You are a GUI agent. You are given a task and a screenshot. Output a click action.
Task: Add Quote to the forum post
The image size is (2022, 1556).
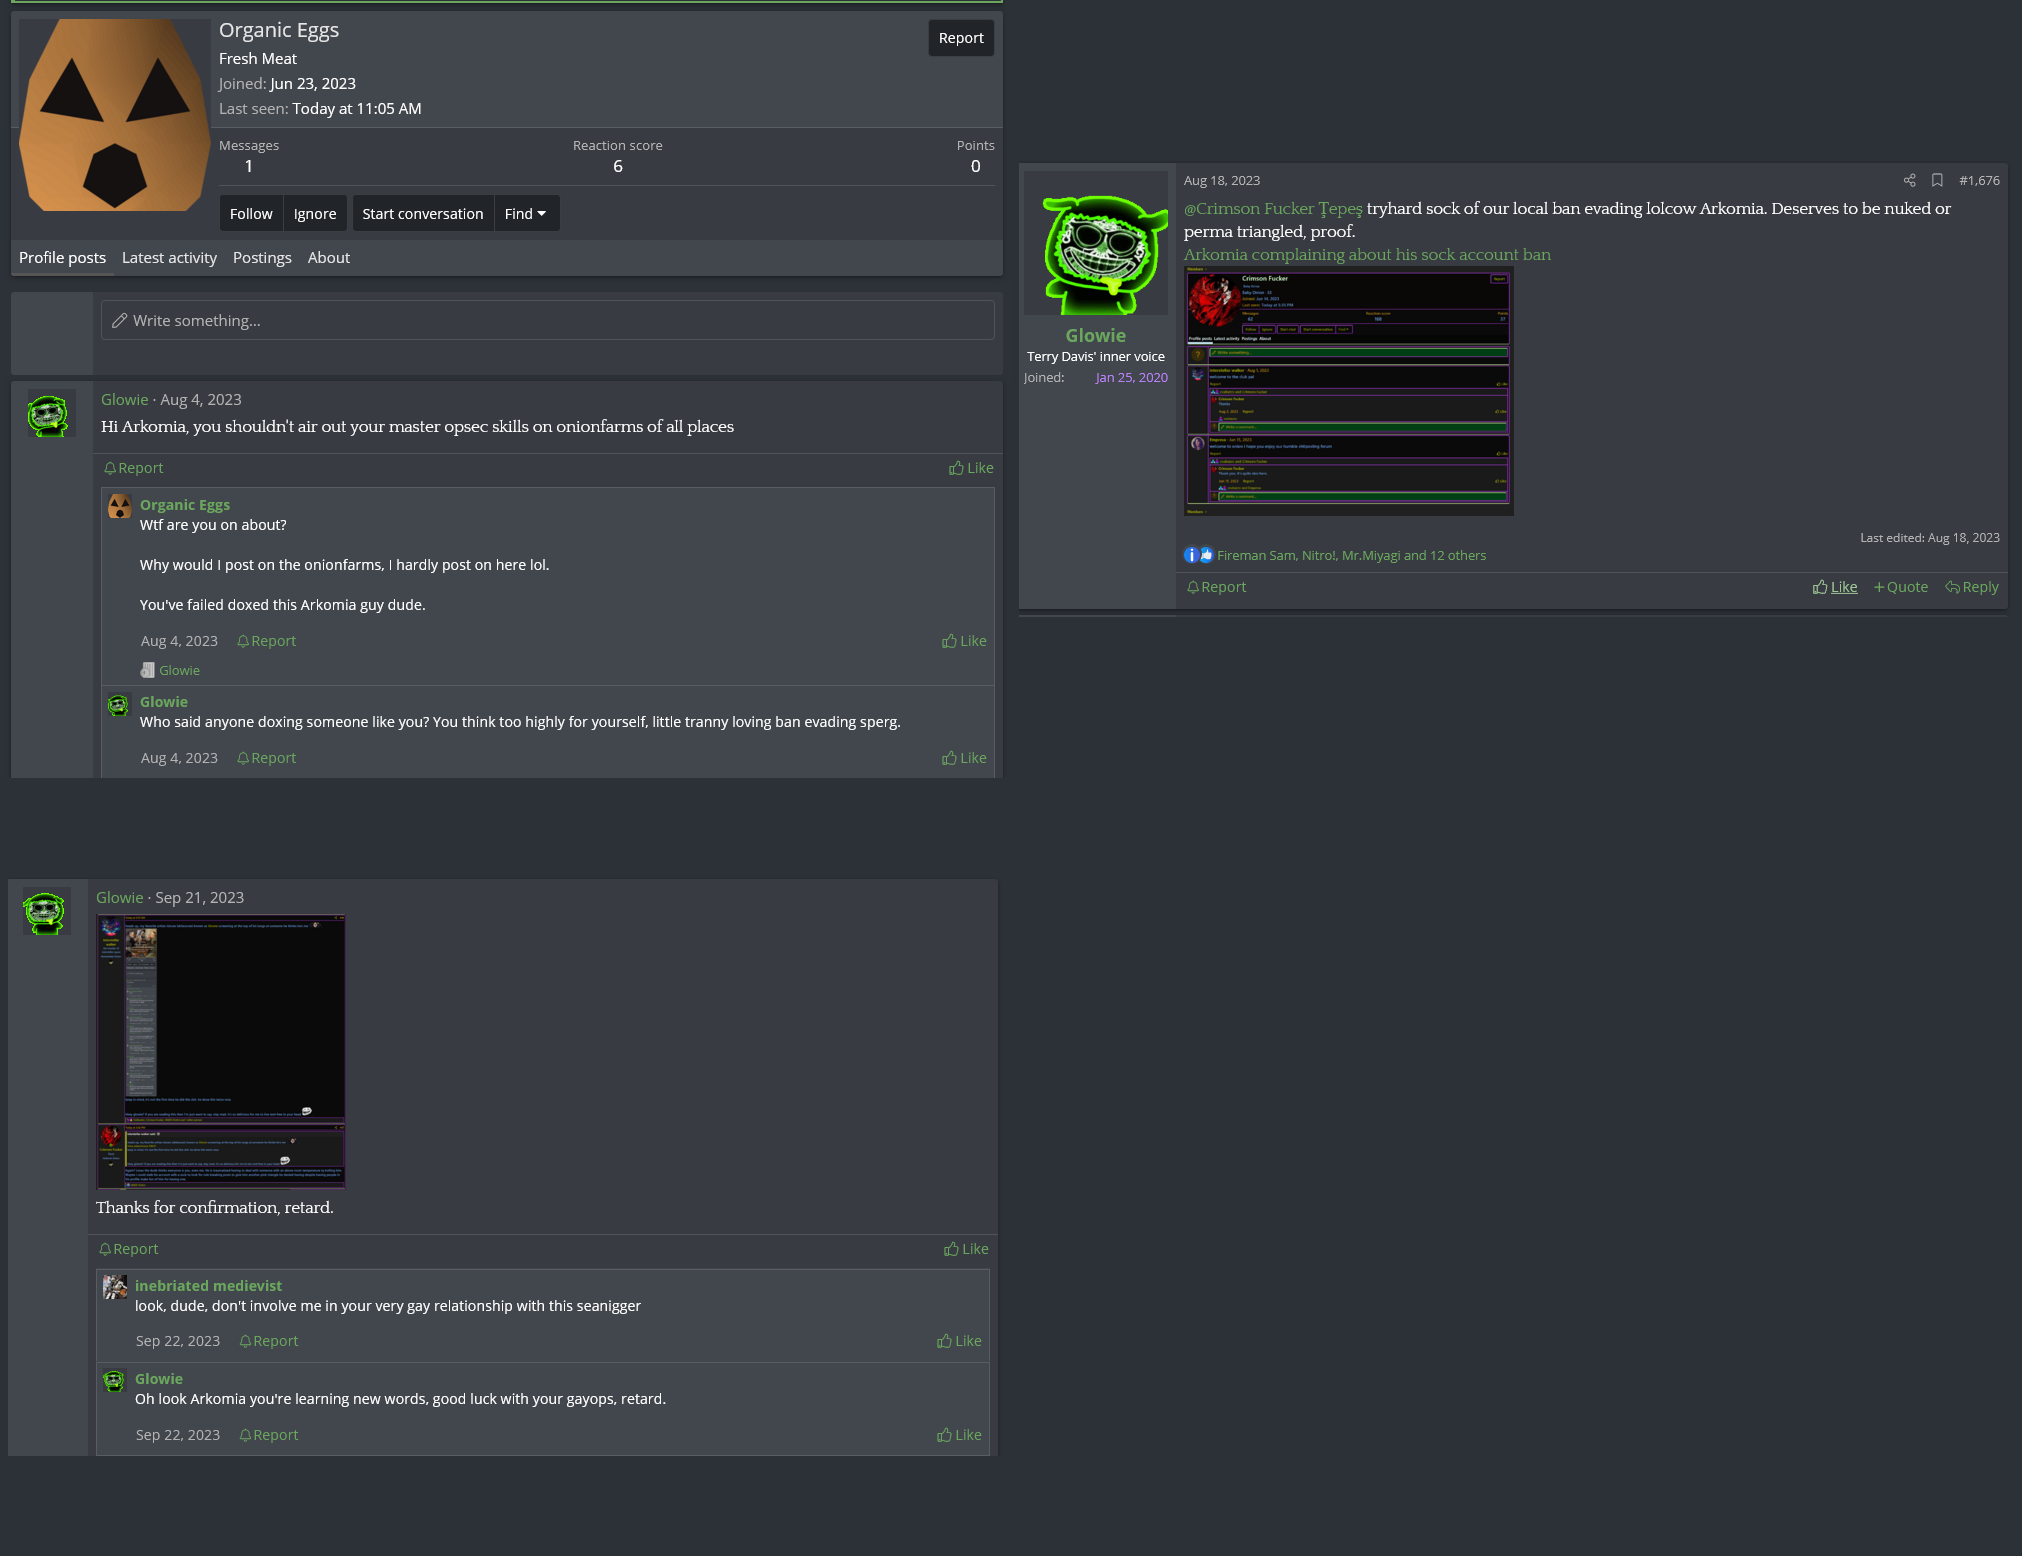[1901, 587]
